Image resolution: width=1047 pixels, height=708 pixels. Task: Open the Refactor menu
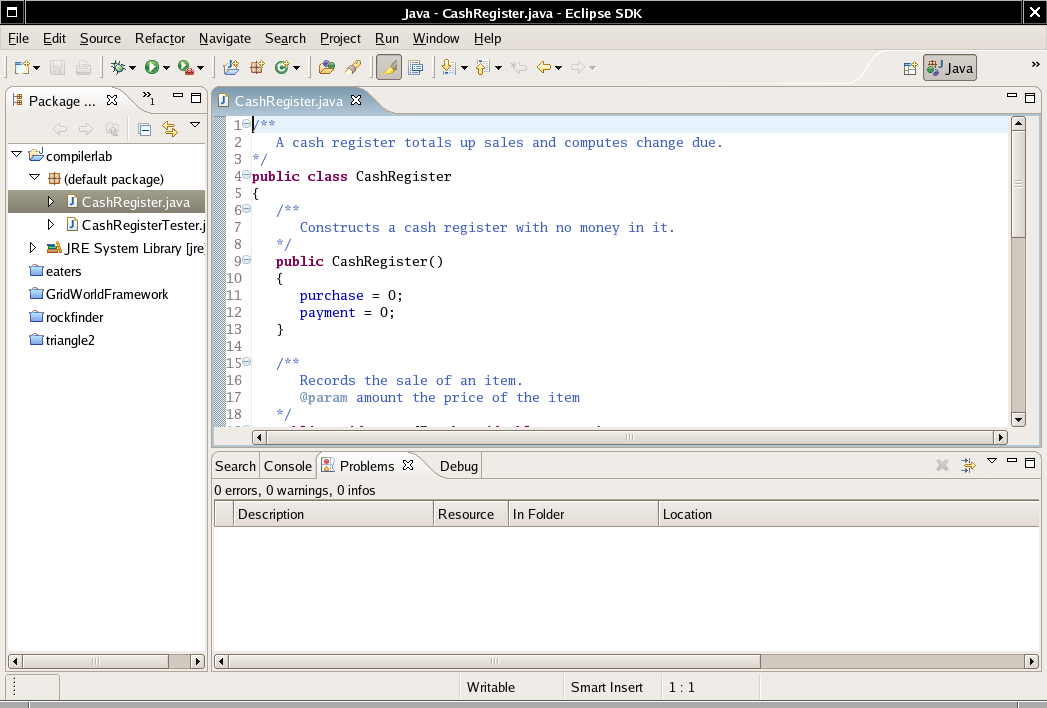[160, 38]
